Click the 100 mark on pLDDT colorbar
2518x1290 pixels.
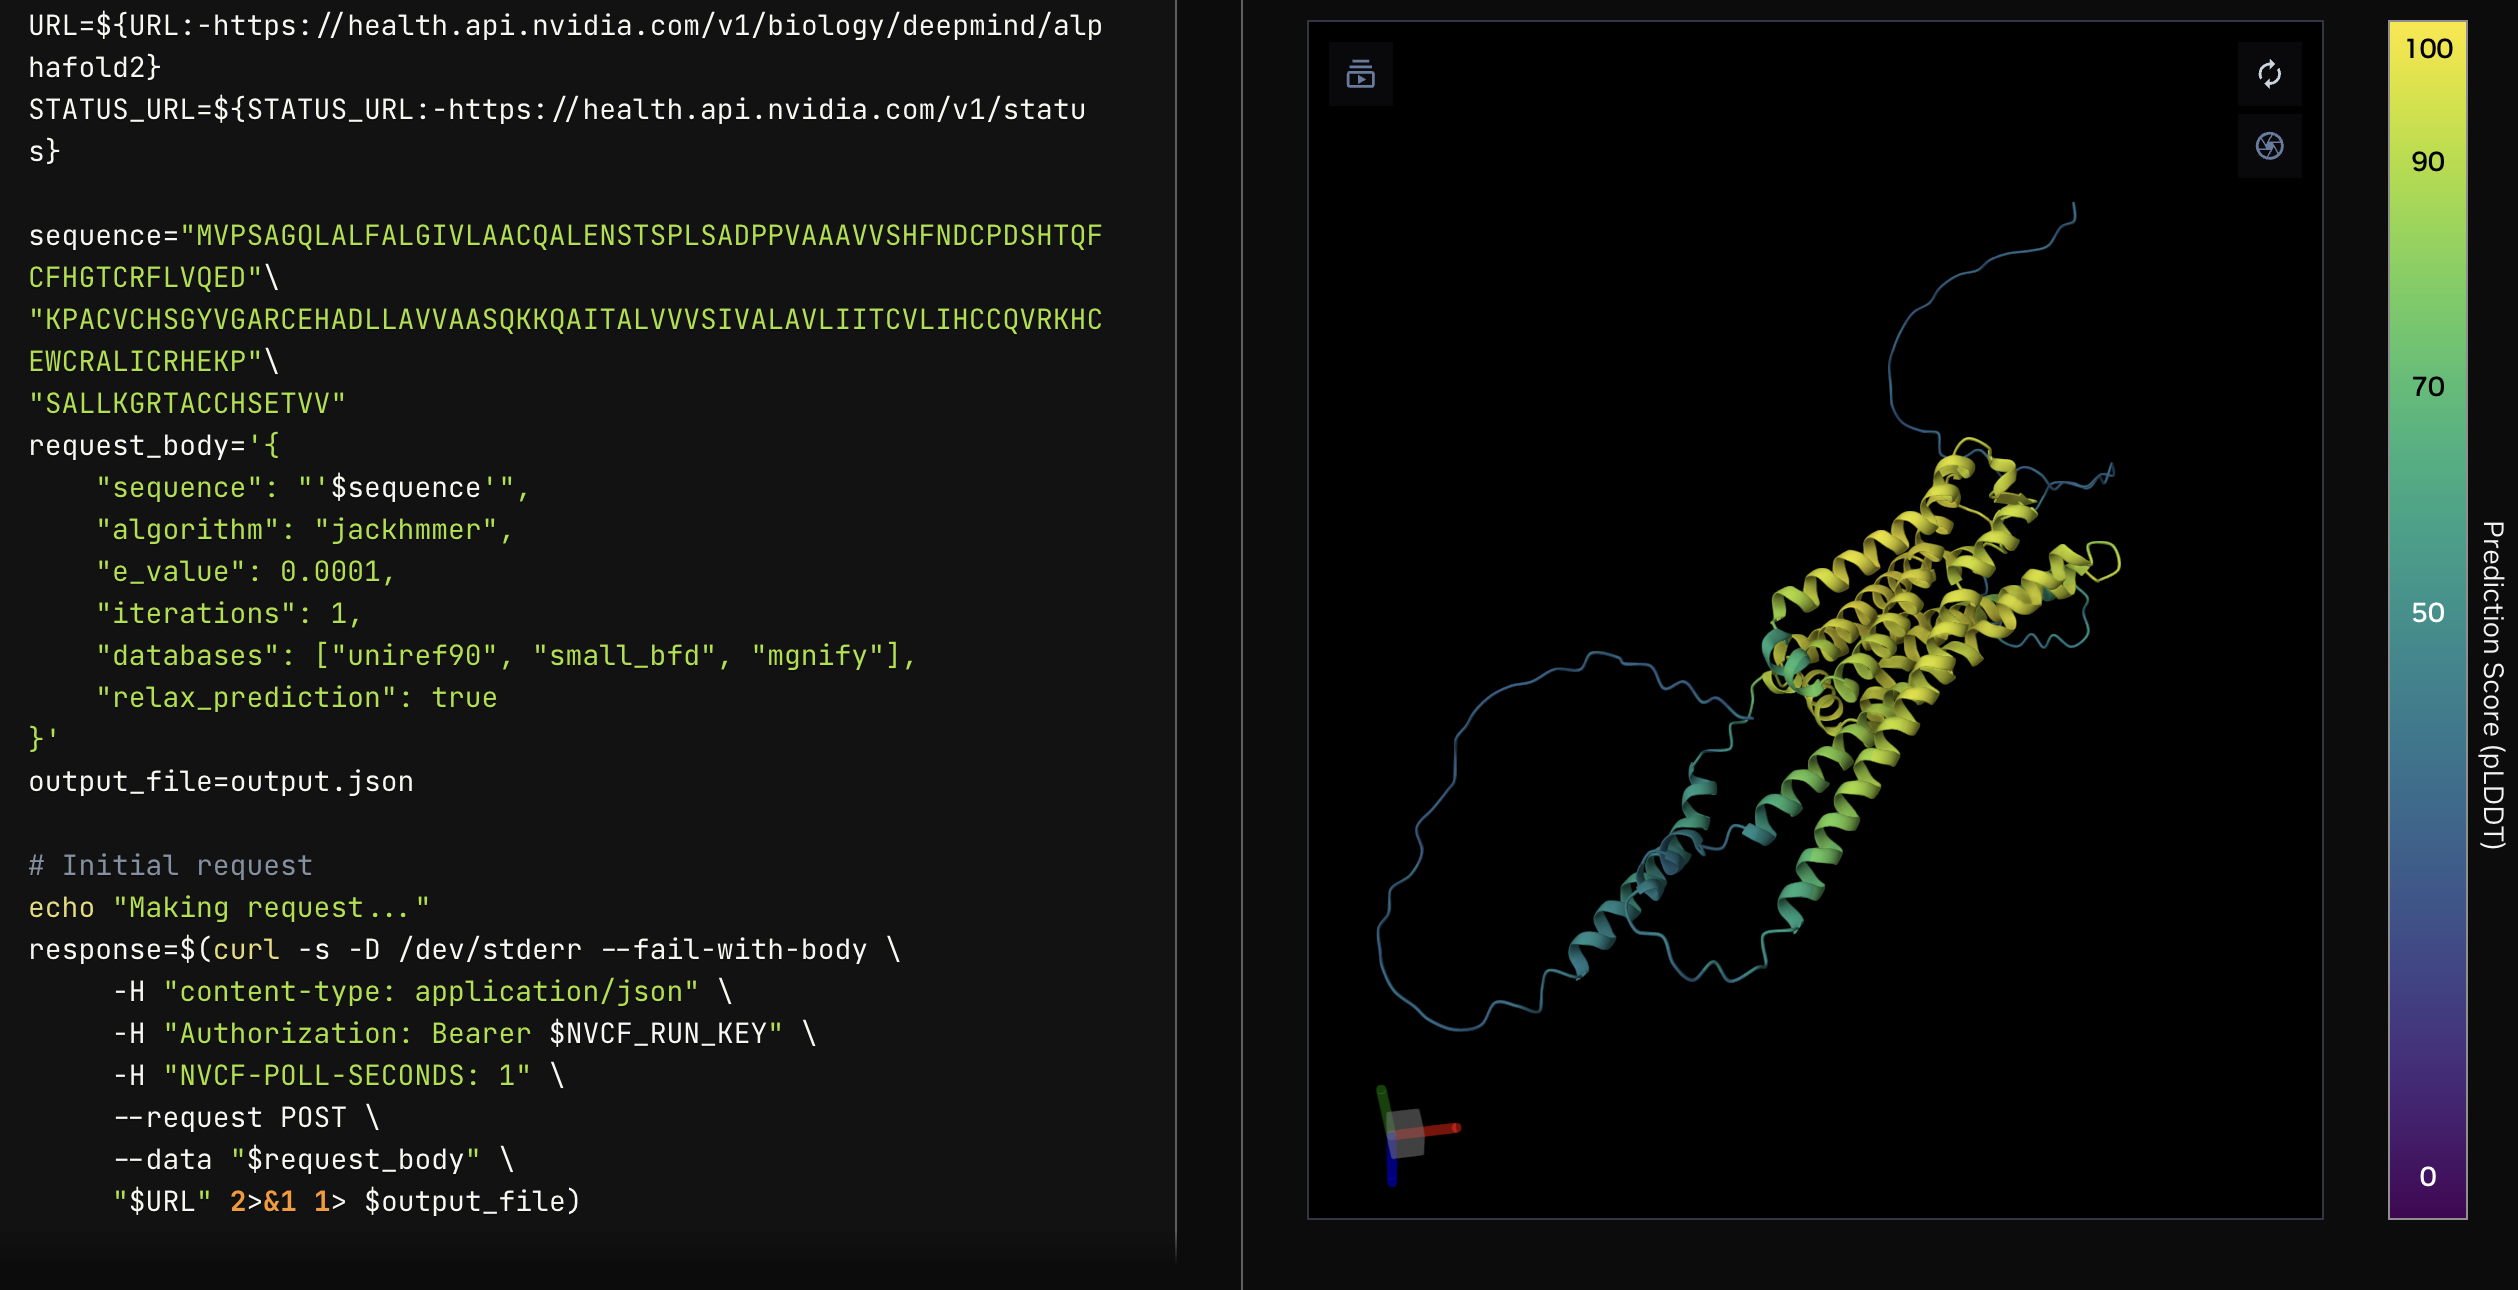(2428, 49)
